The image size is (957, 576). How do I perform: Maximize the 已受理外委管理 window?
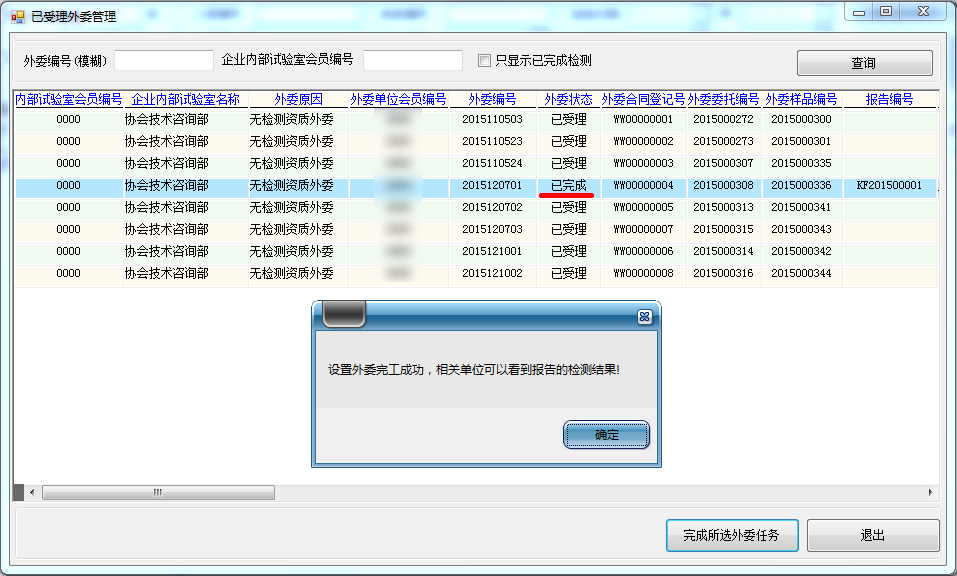[x=886, y=11]
